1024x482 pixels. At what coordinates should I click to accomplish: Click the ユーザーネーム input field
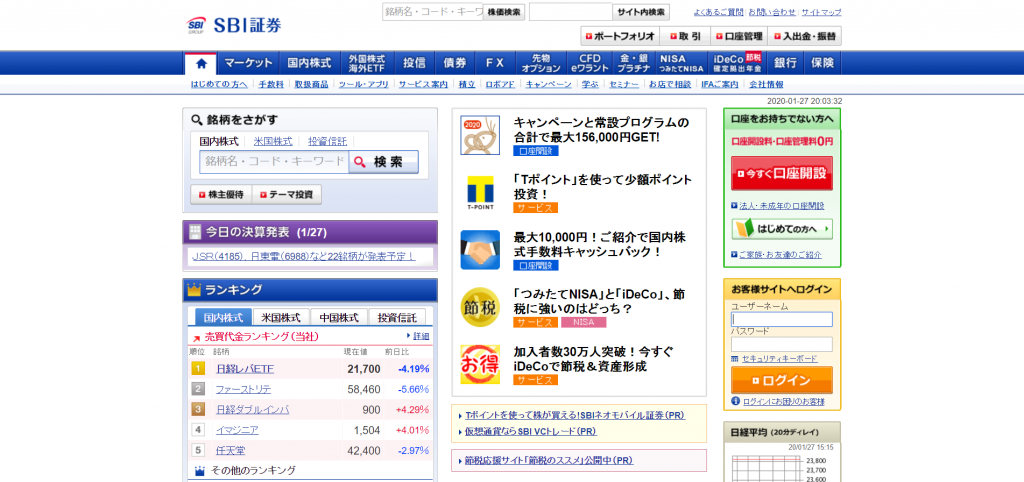coord(782,319)
